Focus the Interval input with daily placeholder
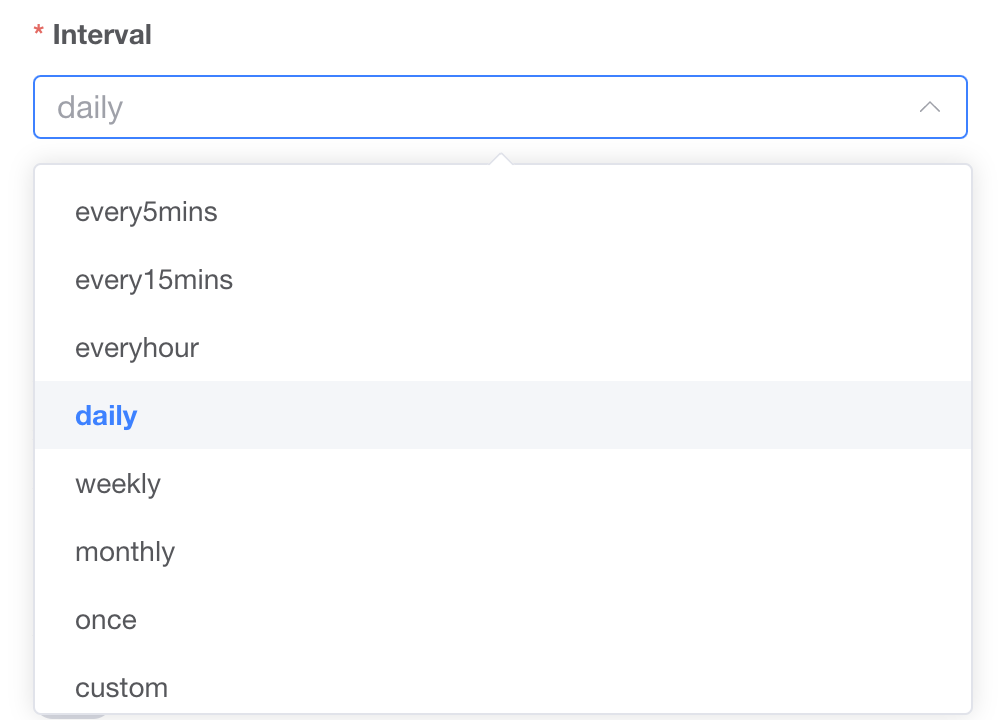 [400, 107]
